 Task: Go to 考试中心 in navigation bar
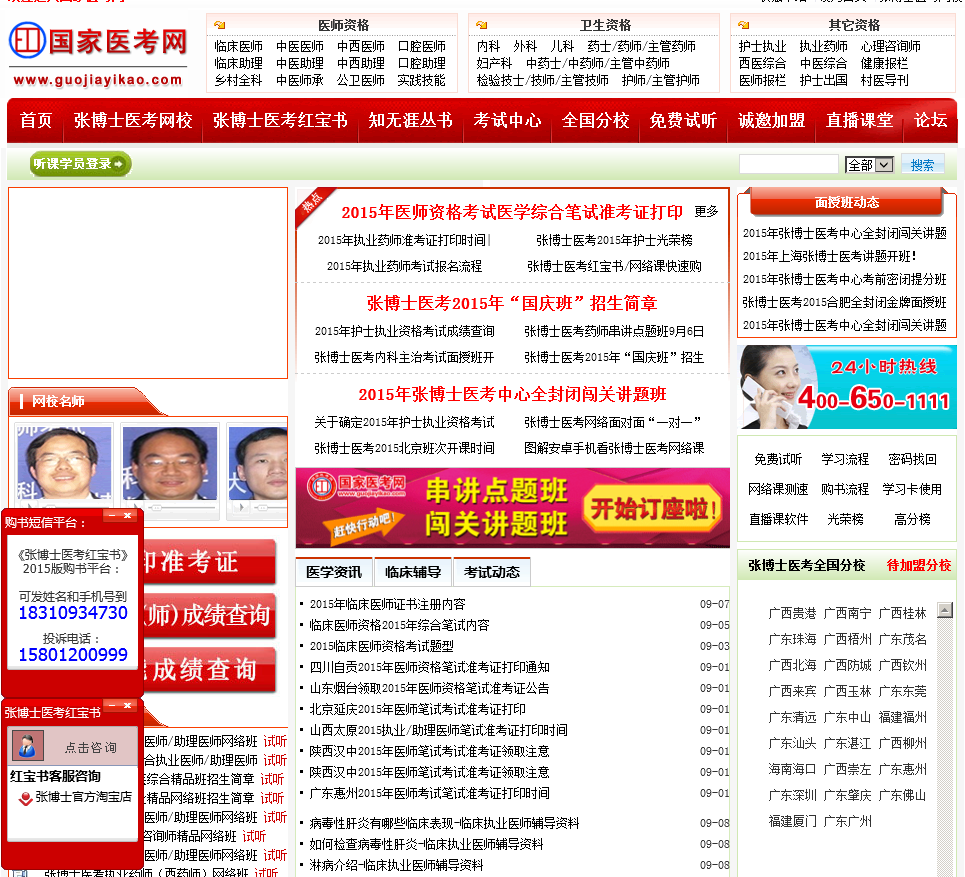507,120
